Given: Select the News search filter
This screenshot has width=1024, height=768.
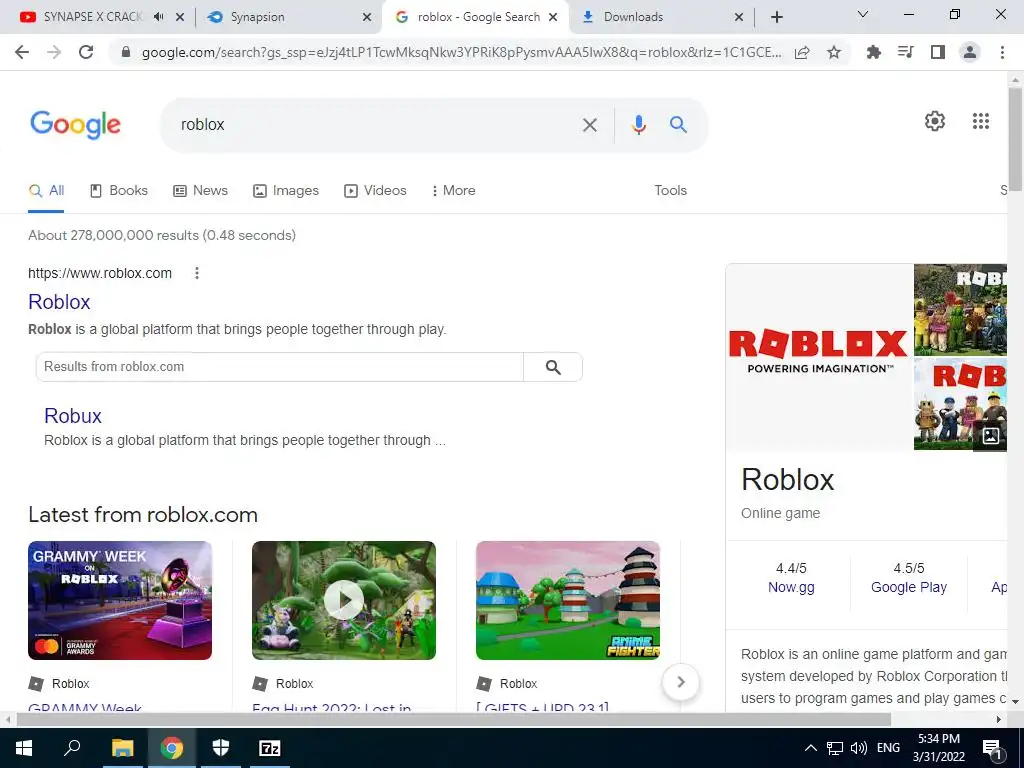Looking at the screenshot, I should (x=200, y=191).
